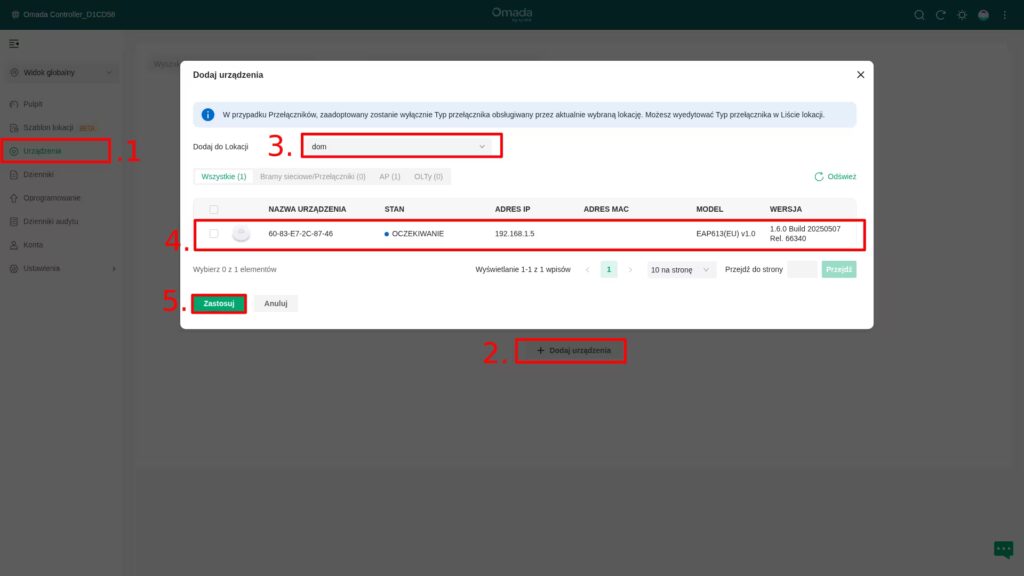Check the select-all checkbox in table header
The width and height of the screenshot is (1024, 576).
[x=213, y=209]
